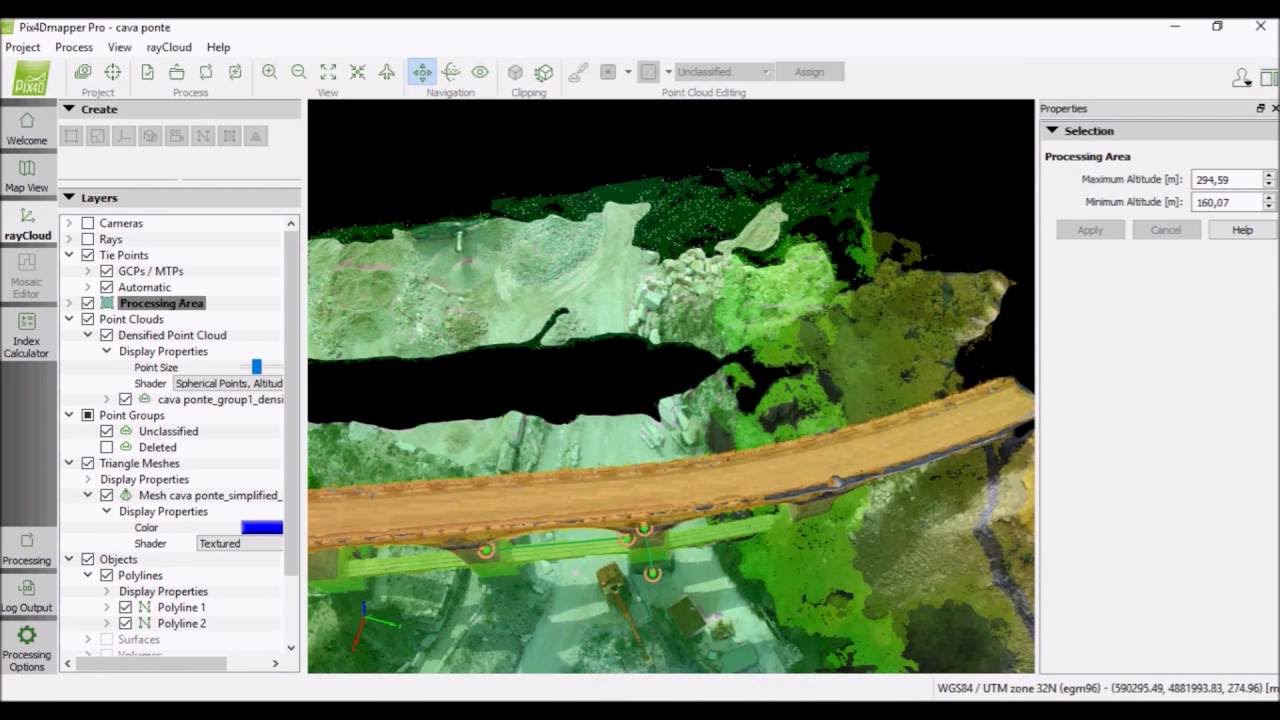1280x720 pixels.
Task: Collapse the Triangle Meshes tree node
Action: pyautogui.click(x=69, y=463)
